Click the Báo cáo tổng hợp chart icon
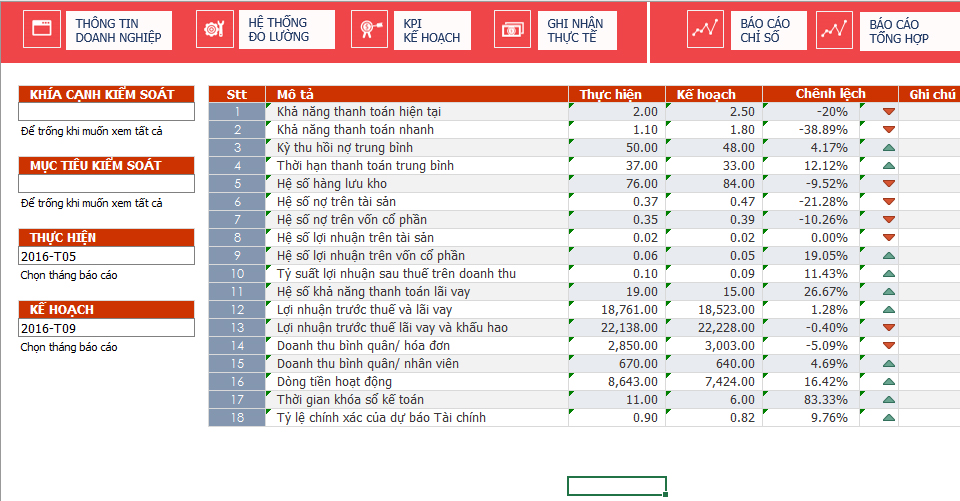This screenshot has width=960, height=501. pyautogui.click(x=834, y=29)
